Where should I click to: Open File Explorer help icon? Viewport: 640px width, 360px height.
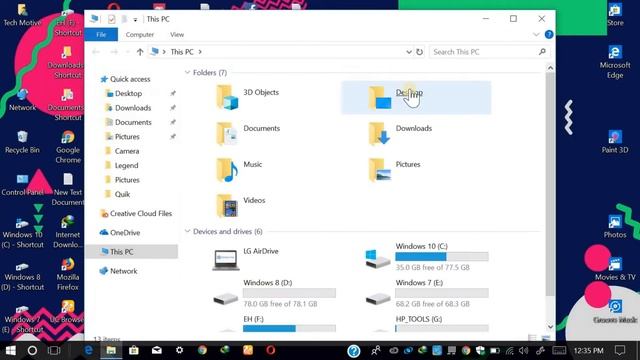pyautogui.click(x=549, y=35)
